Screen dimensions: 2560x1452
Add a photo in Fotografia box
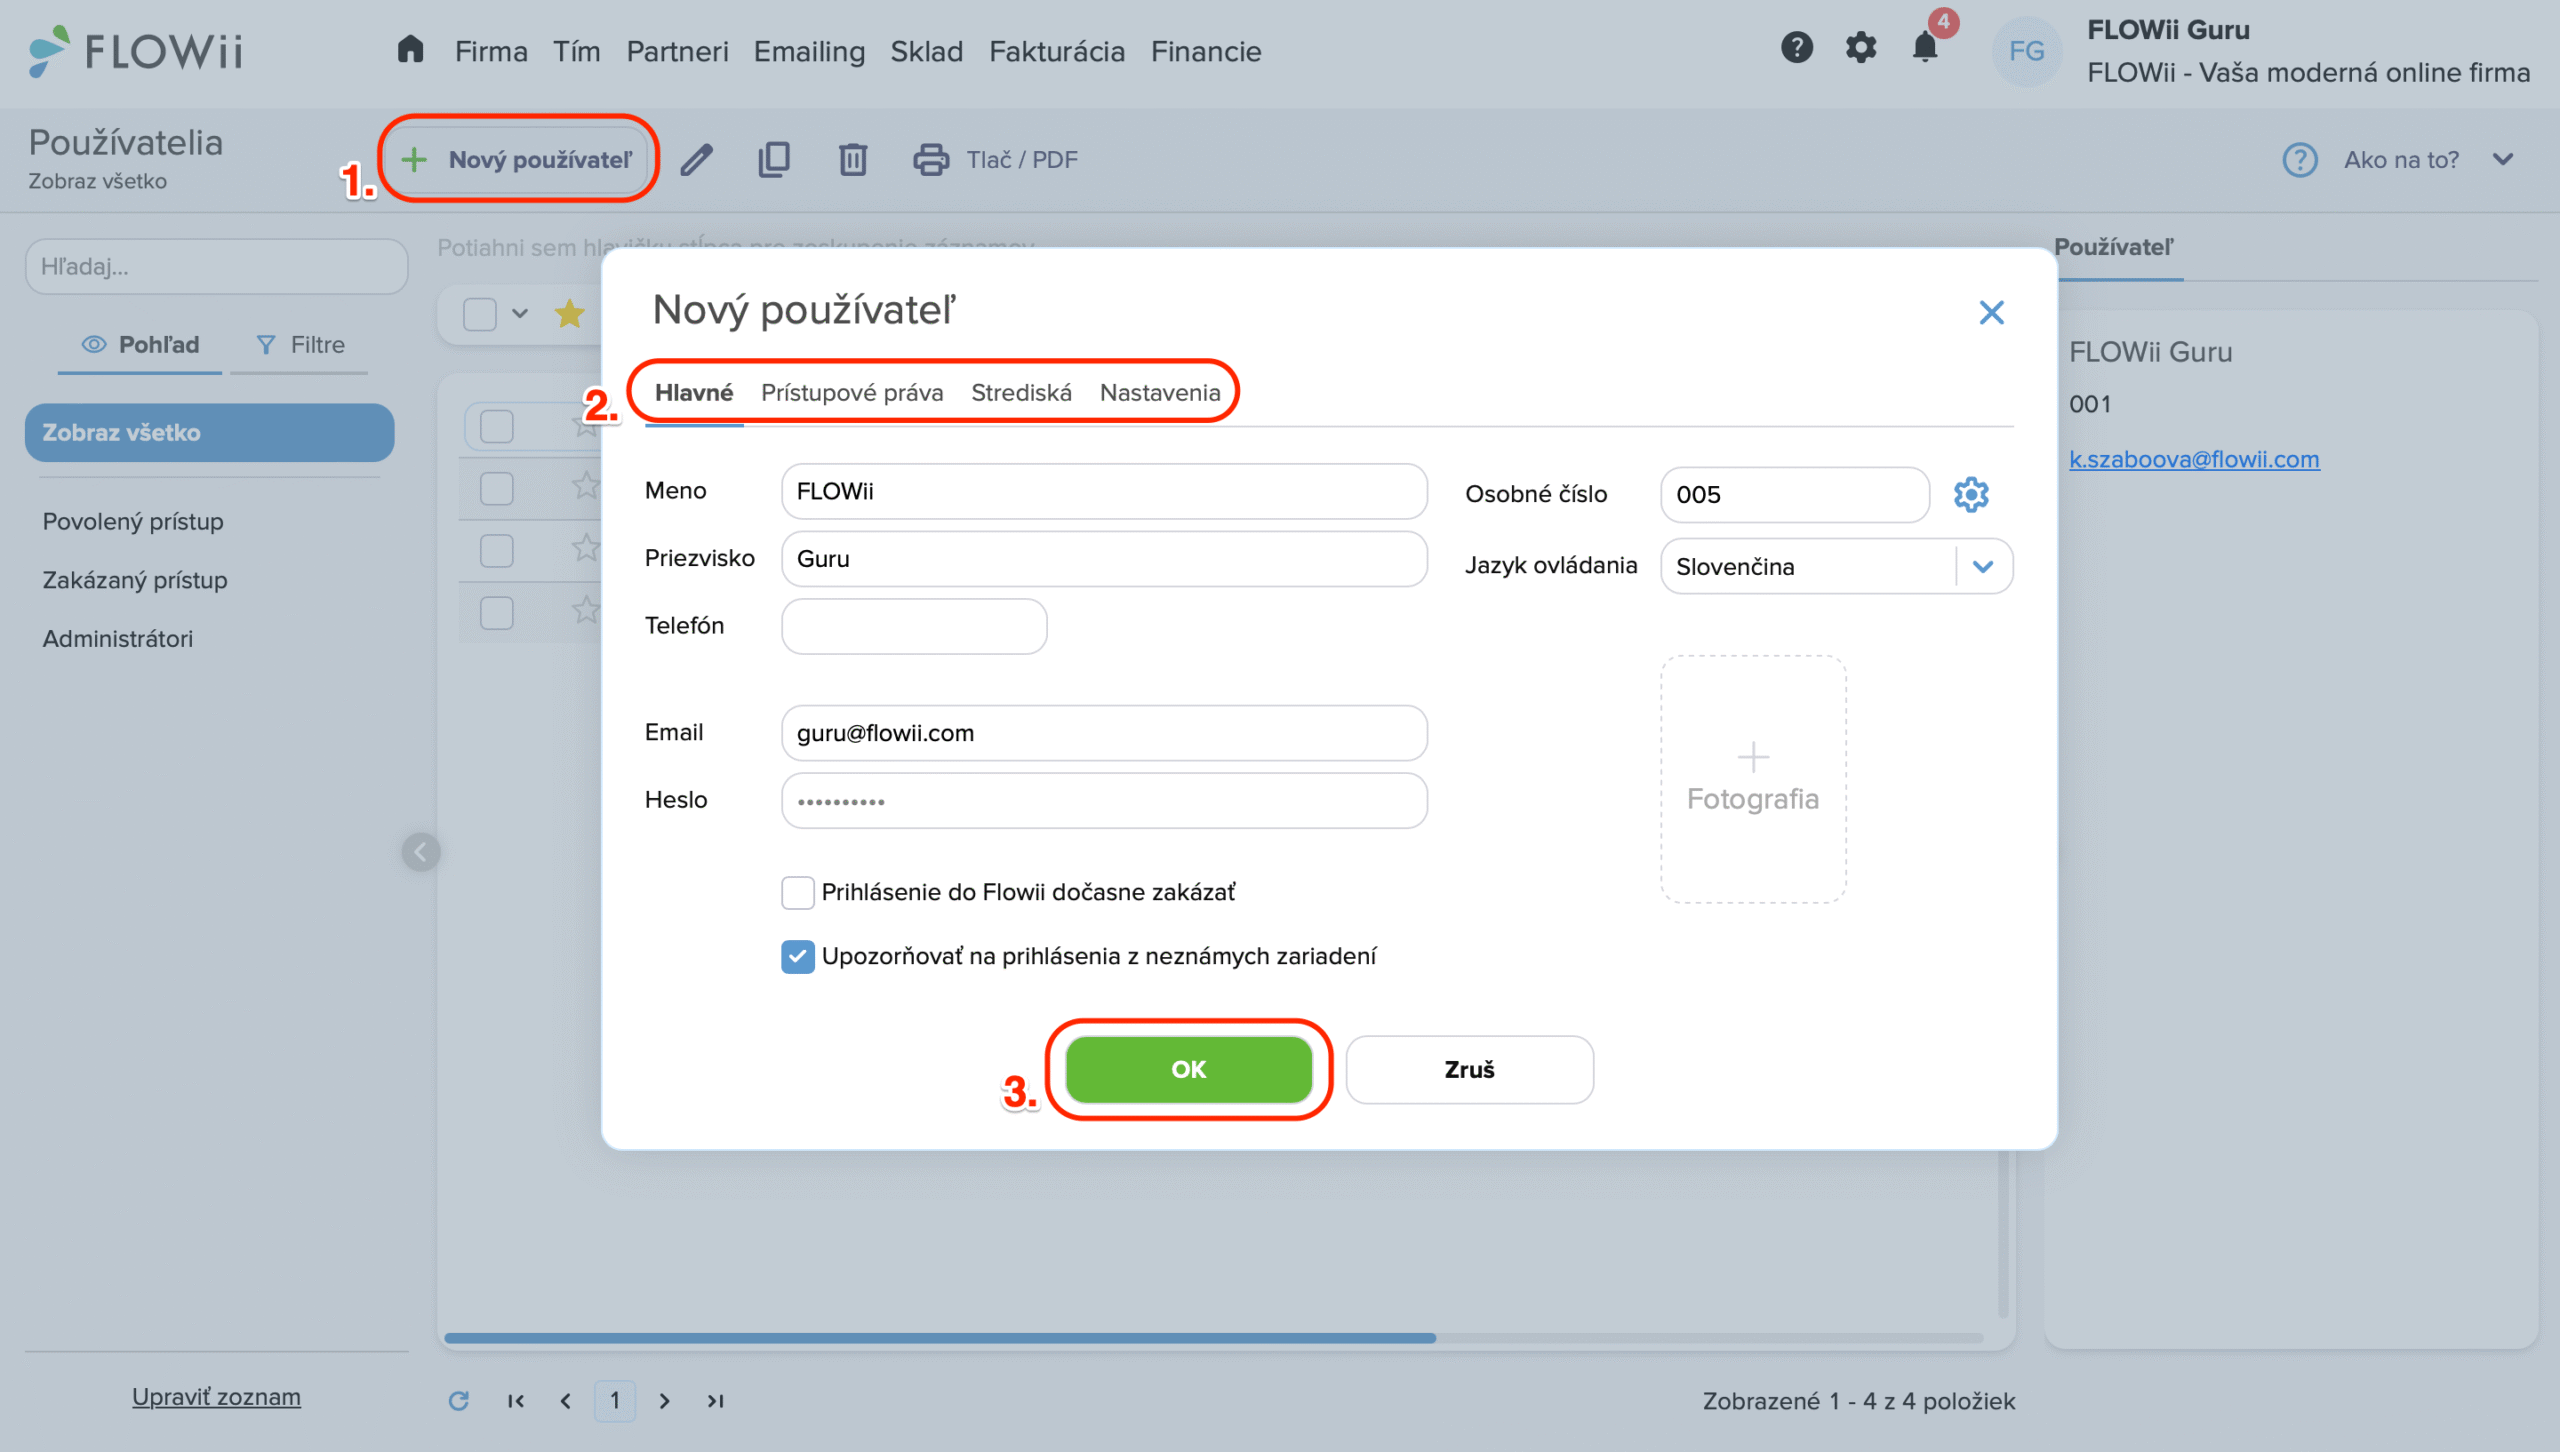1753,779
